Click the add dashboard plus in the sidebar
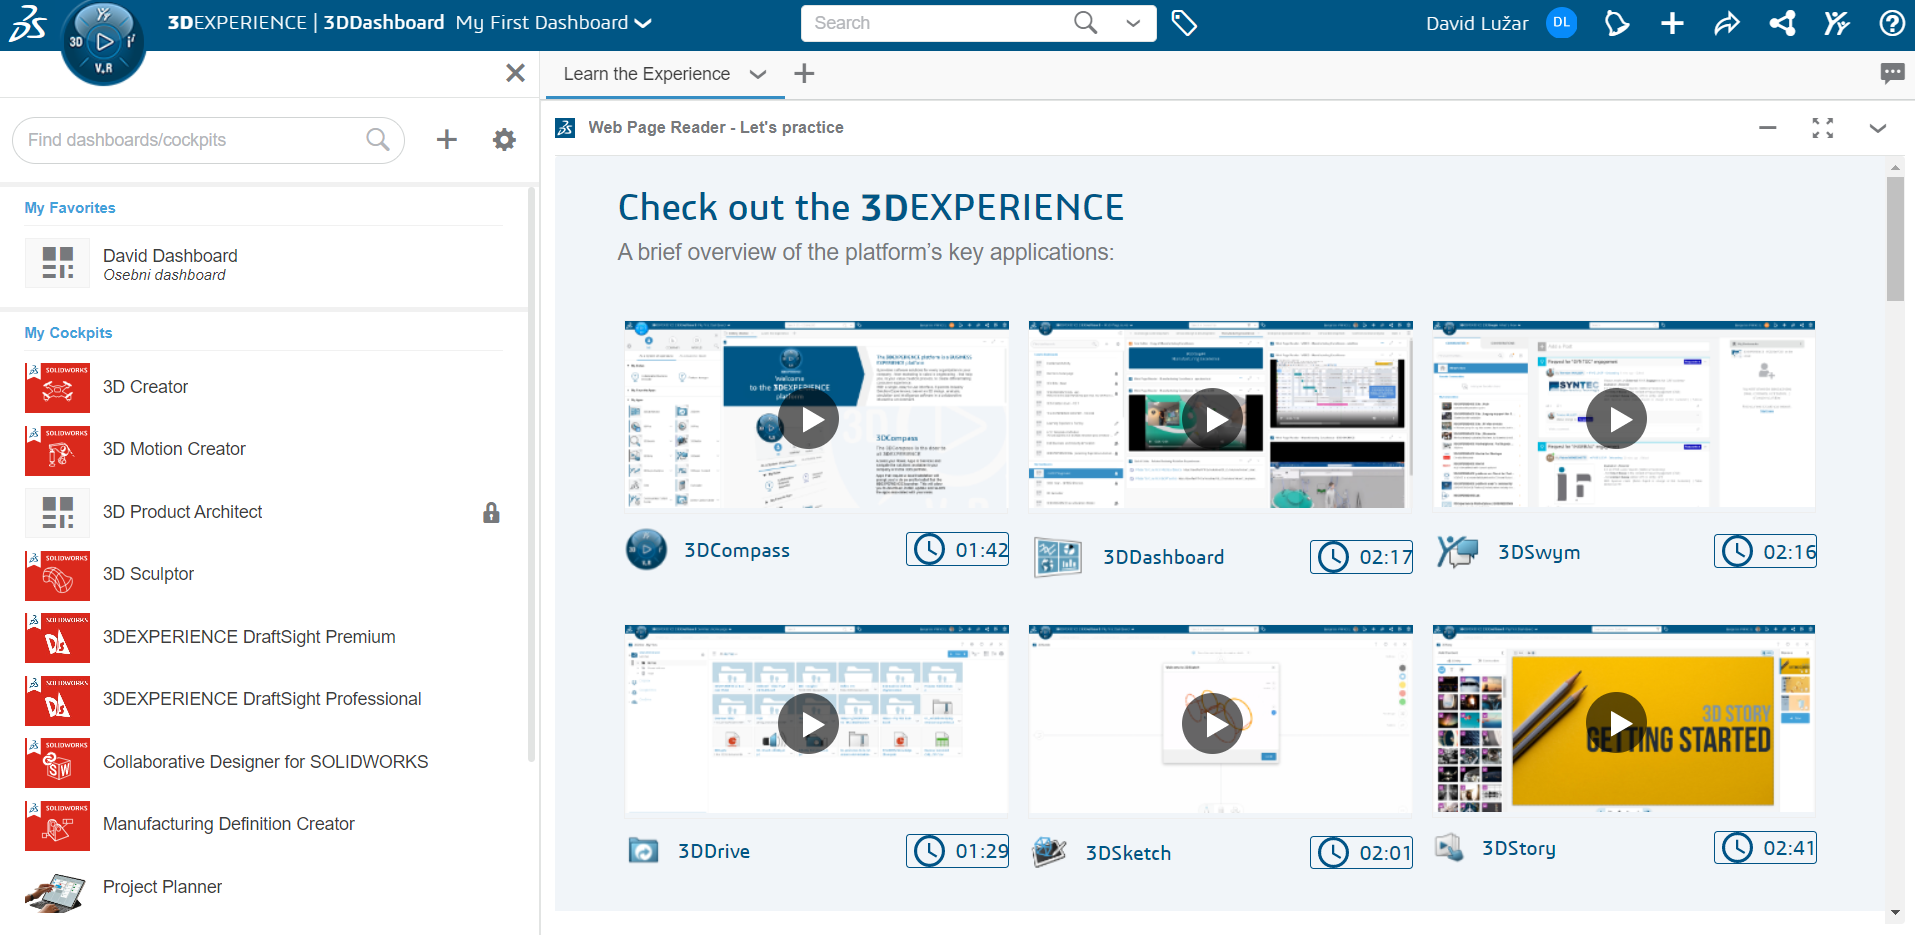The width and height of the screenshot is (1915, 935). [x=446, y=139]
